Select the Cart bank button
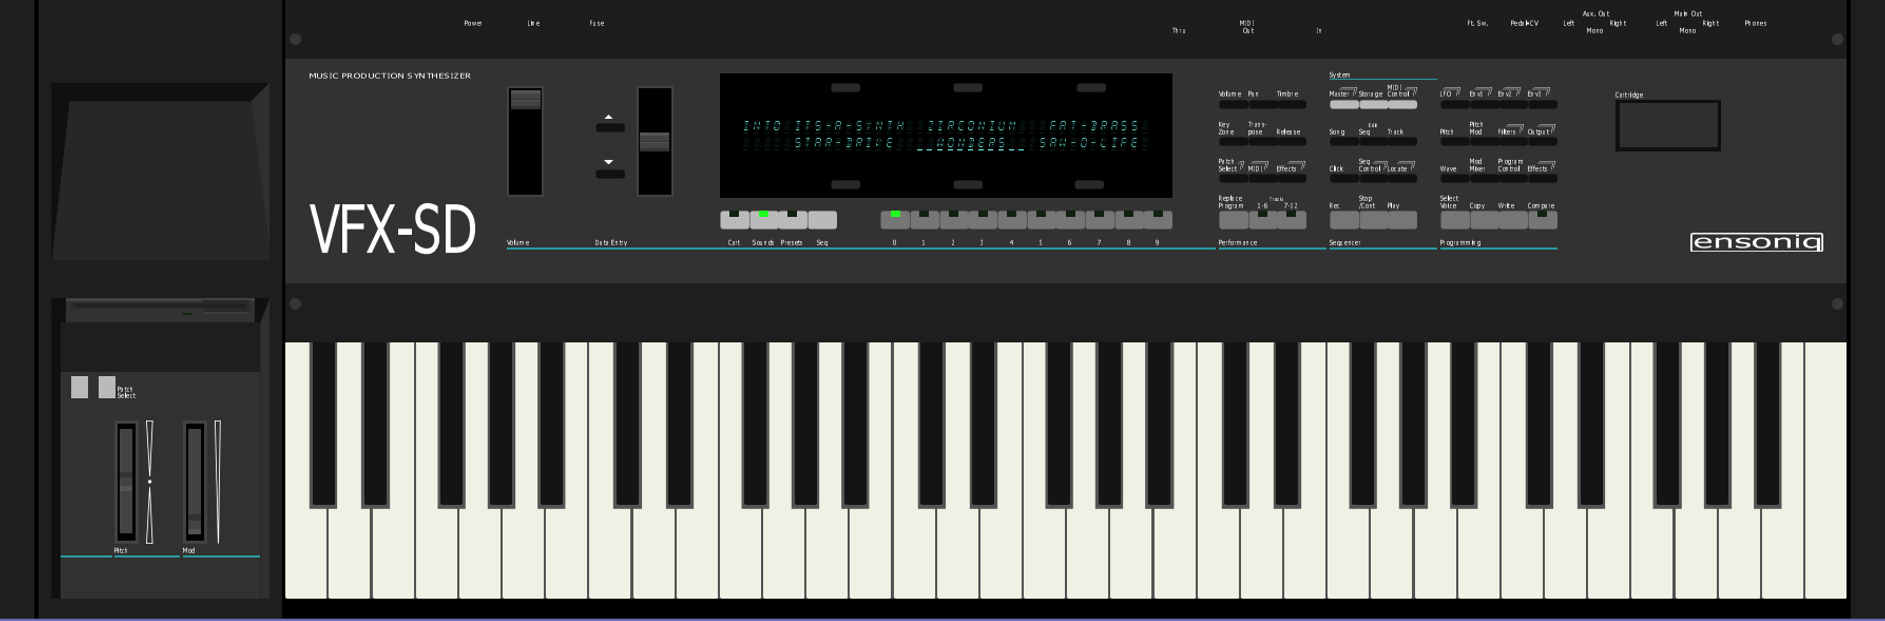 735,219
